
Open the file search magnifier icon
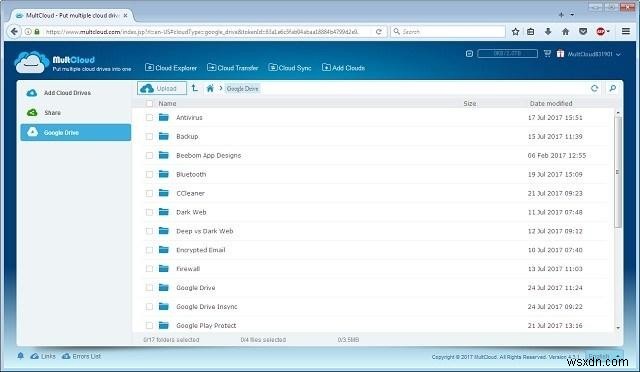(x=612, y=88)
